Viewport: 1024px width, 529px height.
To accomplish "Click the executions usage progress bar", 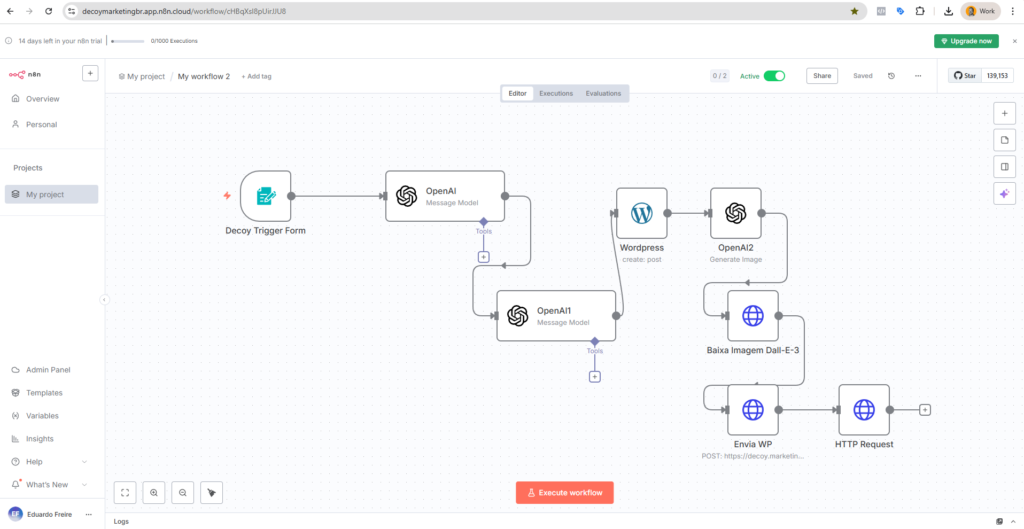I will pos(127,41).
